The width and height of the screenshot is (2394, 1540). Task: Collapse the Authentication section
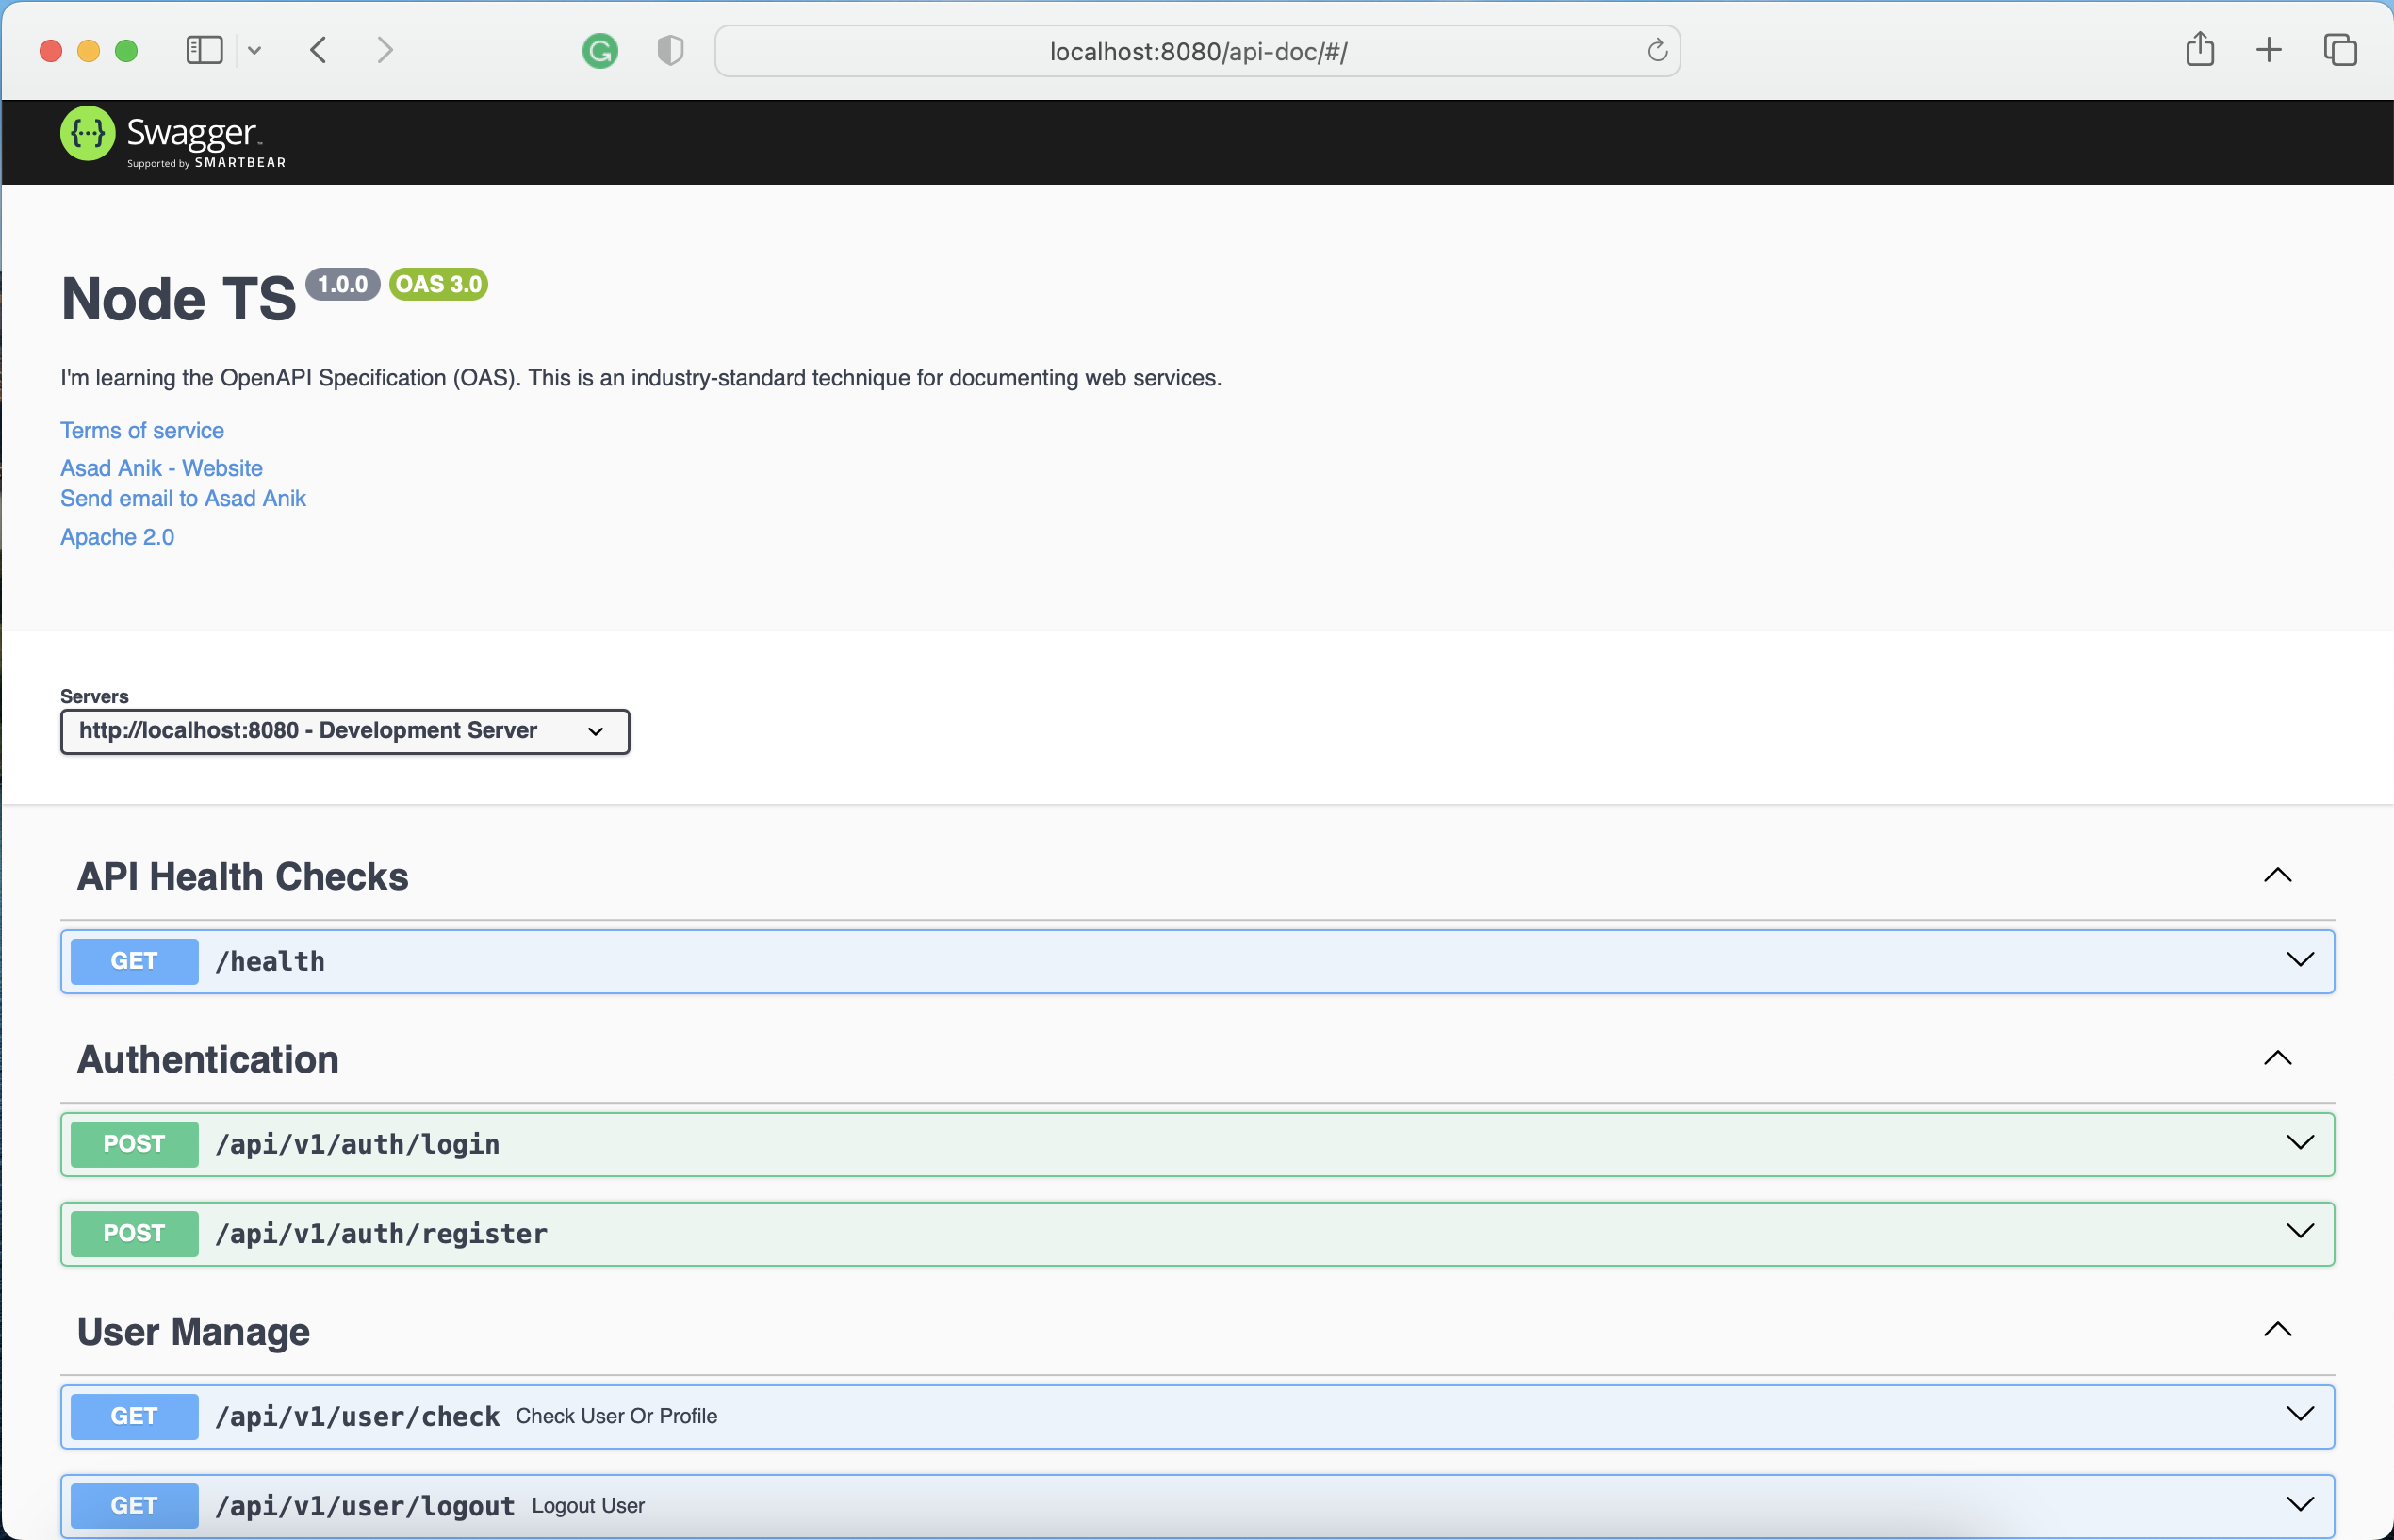[x=2277, y=1059]
